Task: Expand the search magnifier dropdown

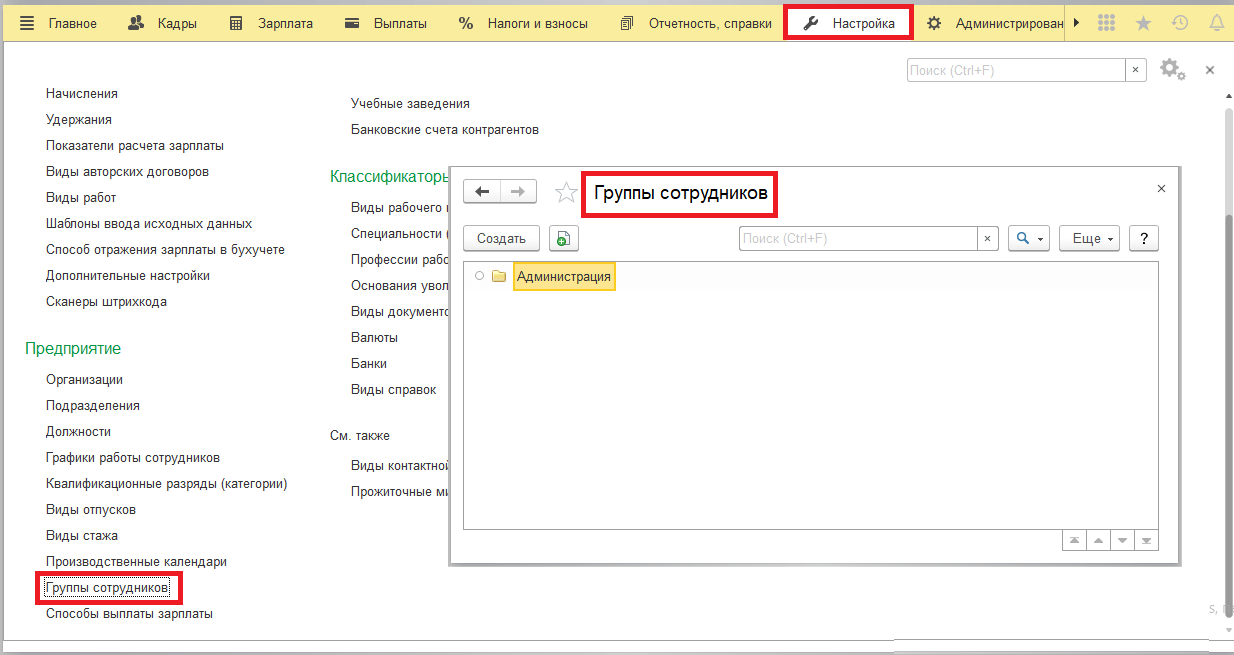Action: coord(1028,238)
